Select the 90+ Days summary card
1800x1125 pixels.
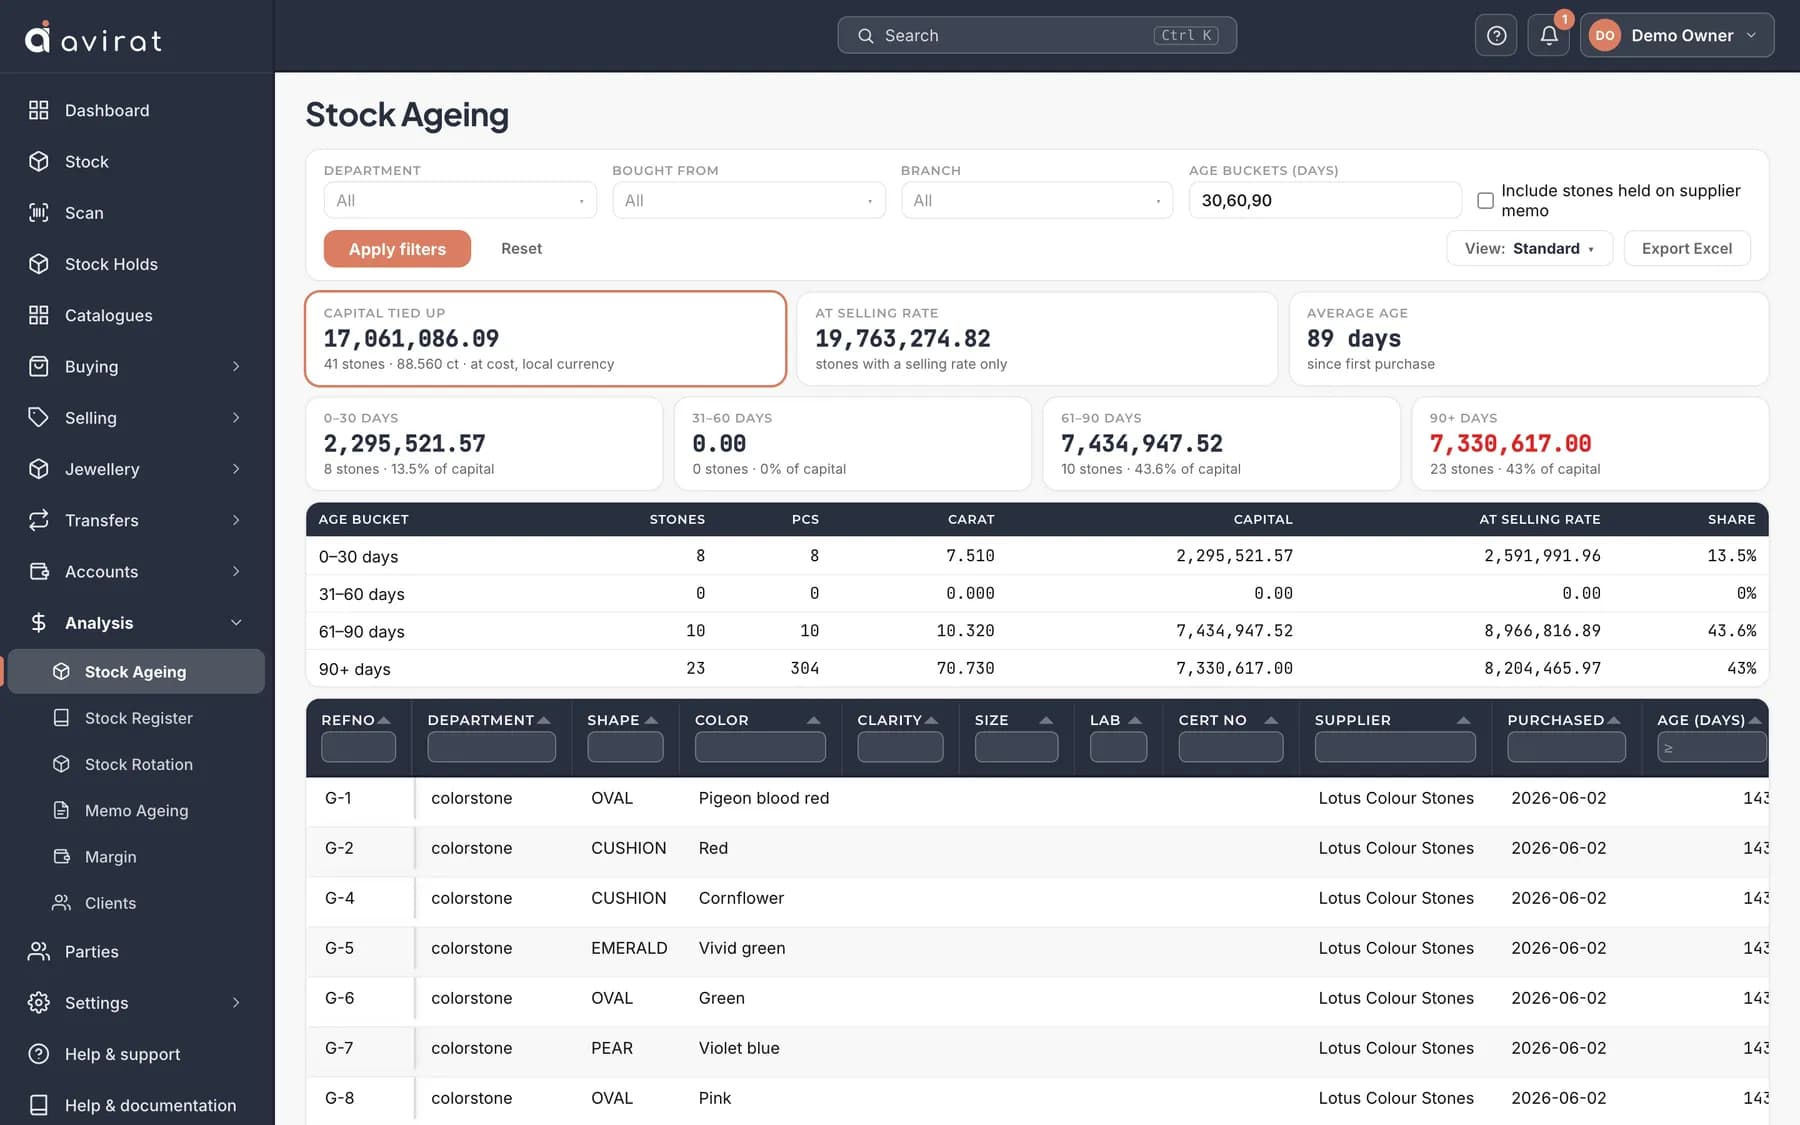click(x=1589, y=444)
